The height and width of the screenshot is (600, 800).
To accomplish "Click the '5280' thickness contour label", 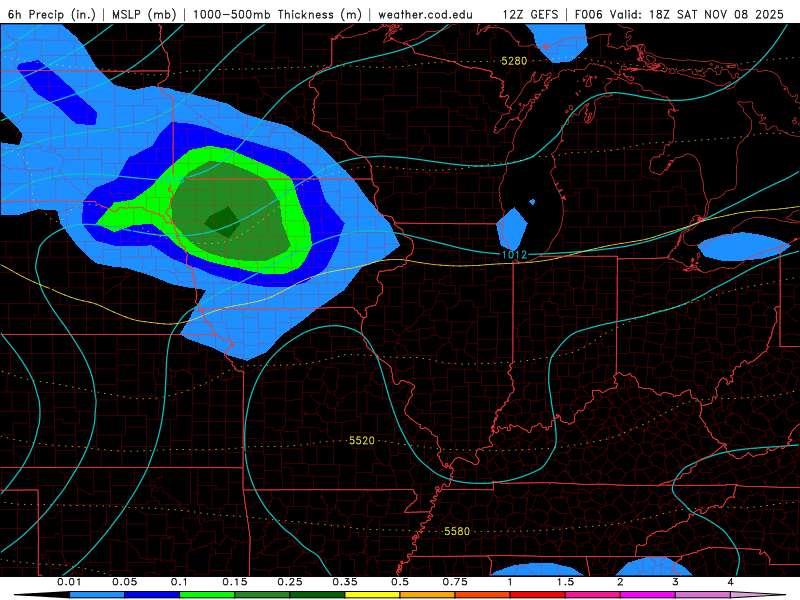I will [x=514, y=61].
